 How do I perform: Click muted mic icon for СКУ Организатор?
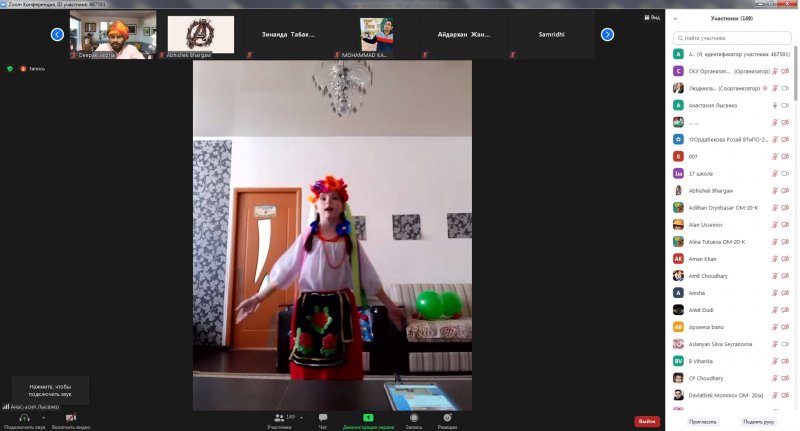pos(775,71)
